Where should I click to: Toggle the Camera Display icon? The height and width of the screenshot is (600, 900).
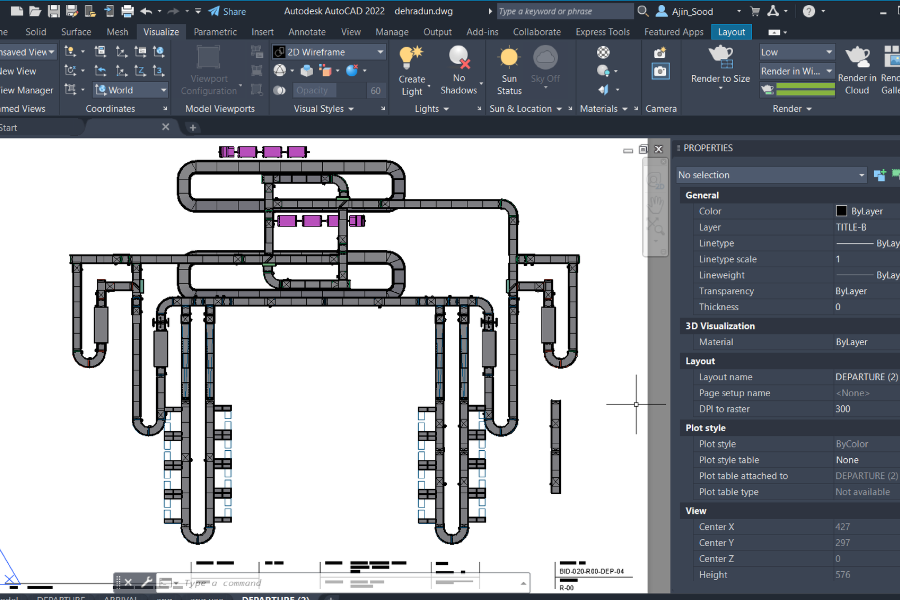pos(661,72)
